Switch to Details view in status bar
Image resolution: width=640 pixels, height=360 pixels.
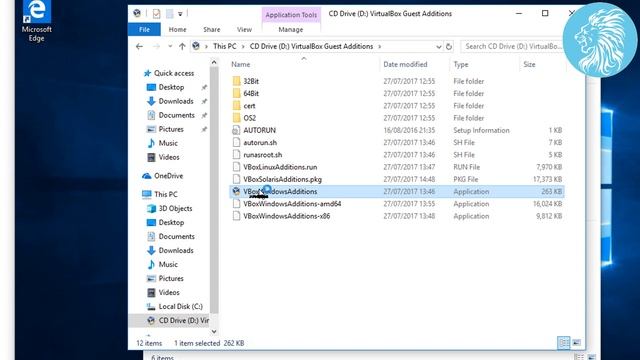[x=564, y=343]
